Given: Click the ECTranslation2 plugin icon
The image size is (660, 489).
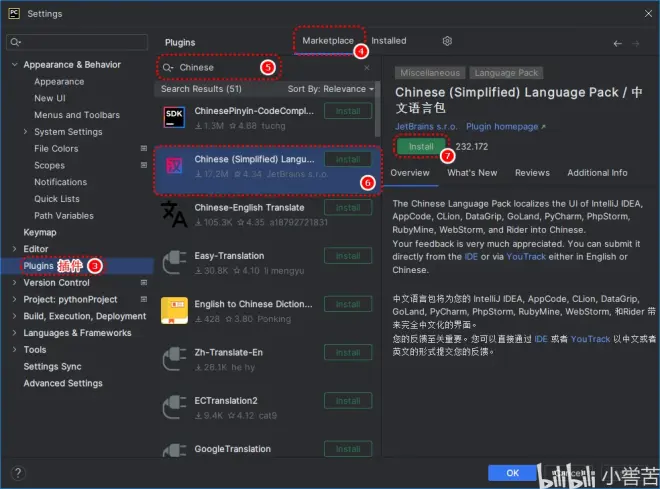Looking at the screenshot, I should point(174,407).
